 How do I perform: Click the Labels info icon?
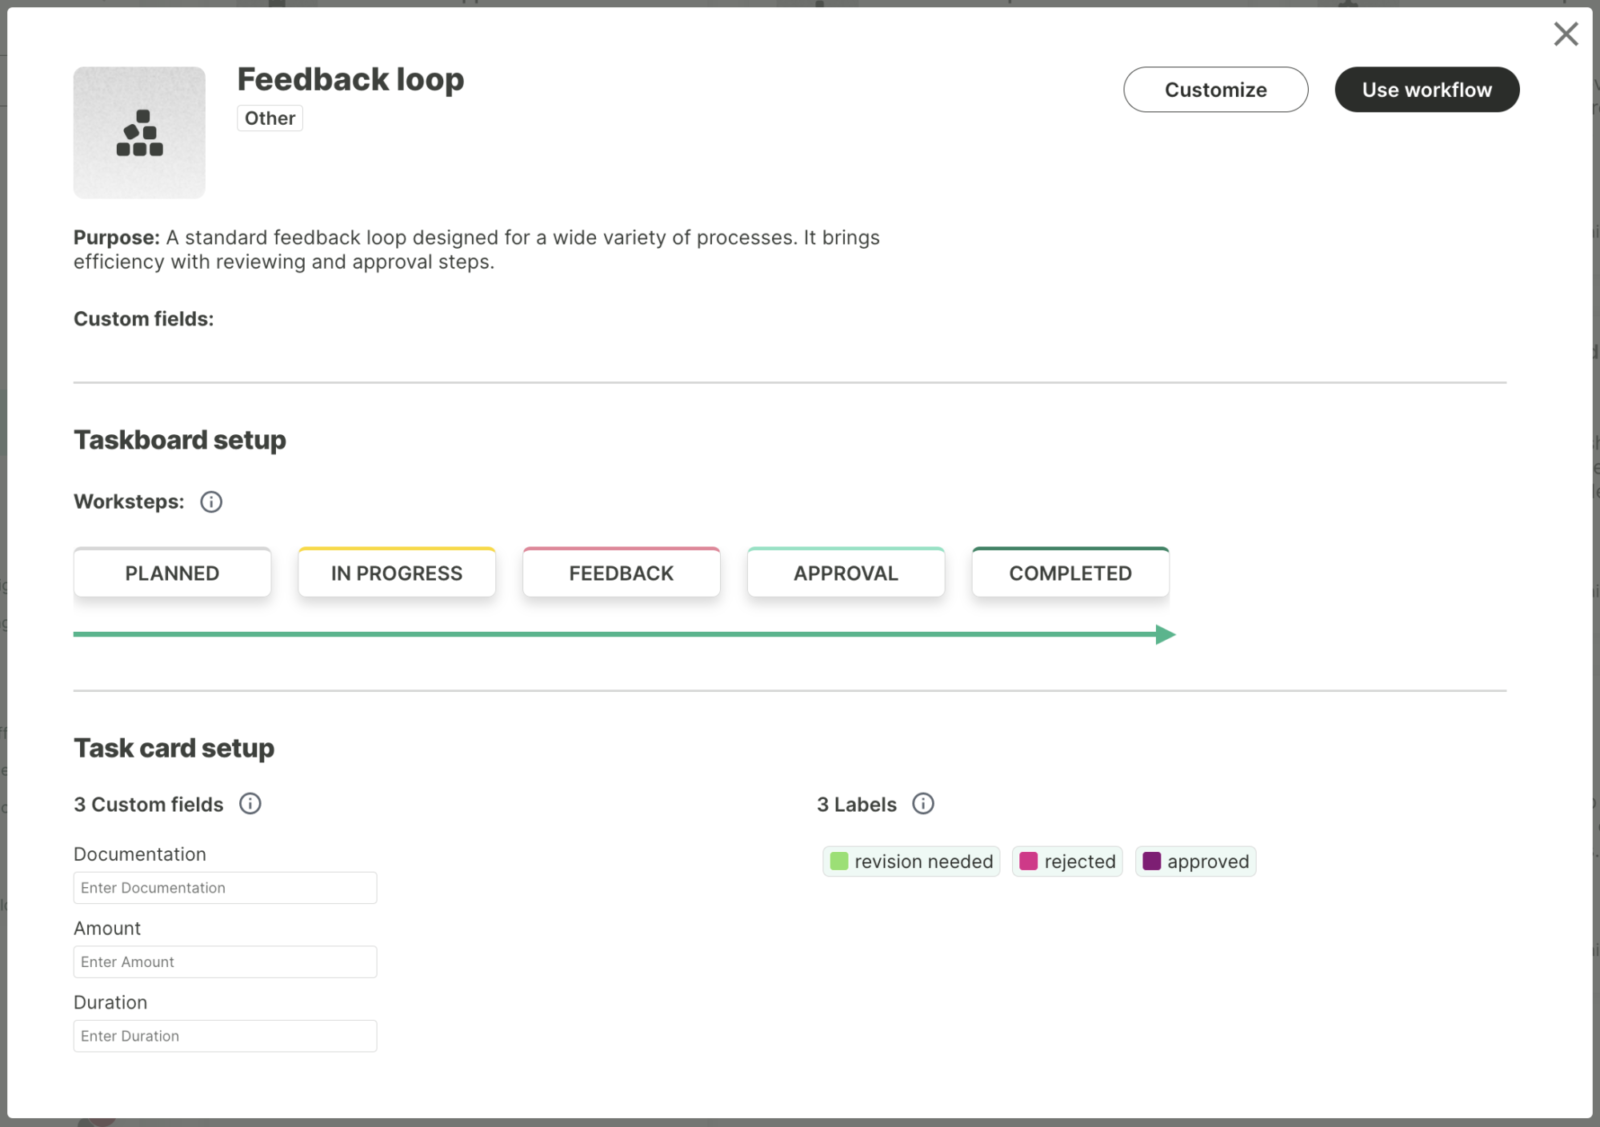tap(923, 804)
